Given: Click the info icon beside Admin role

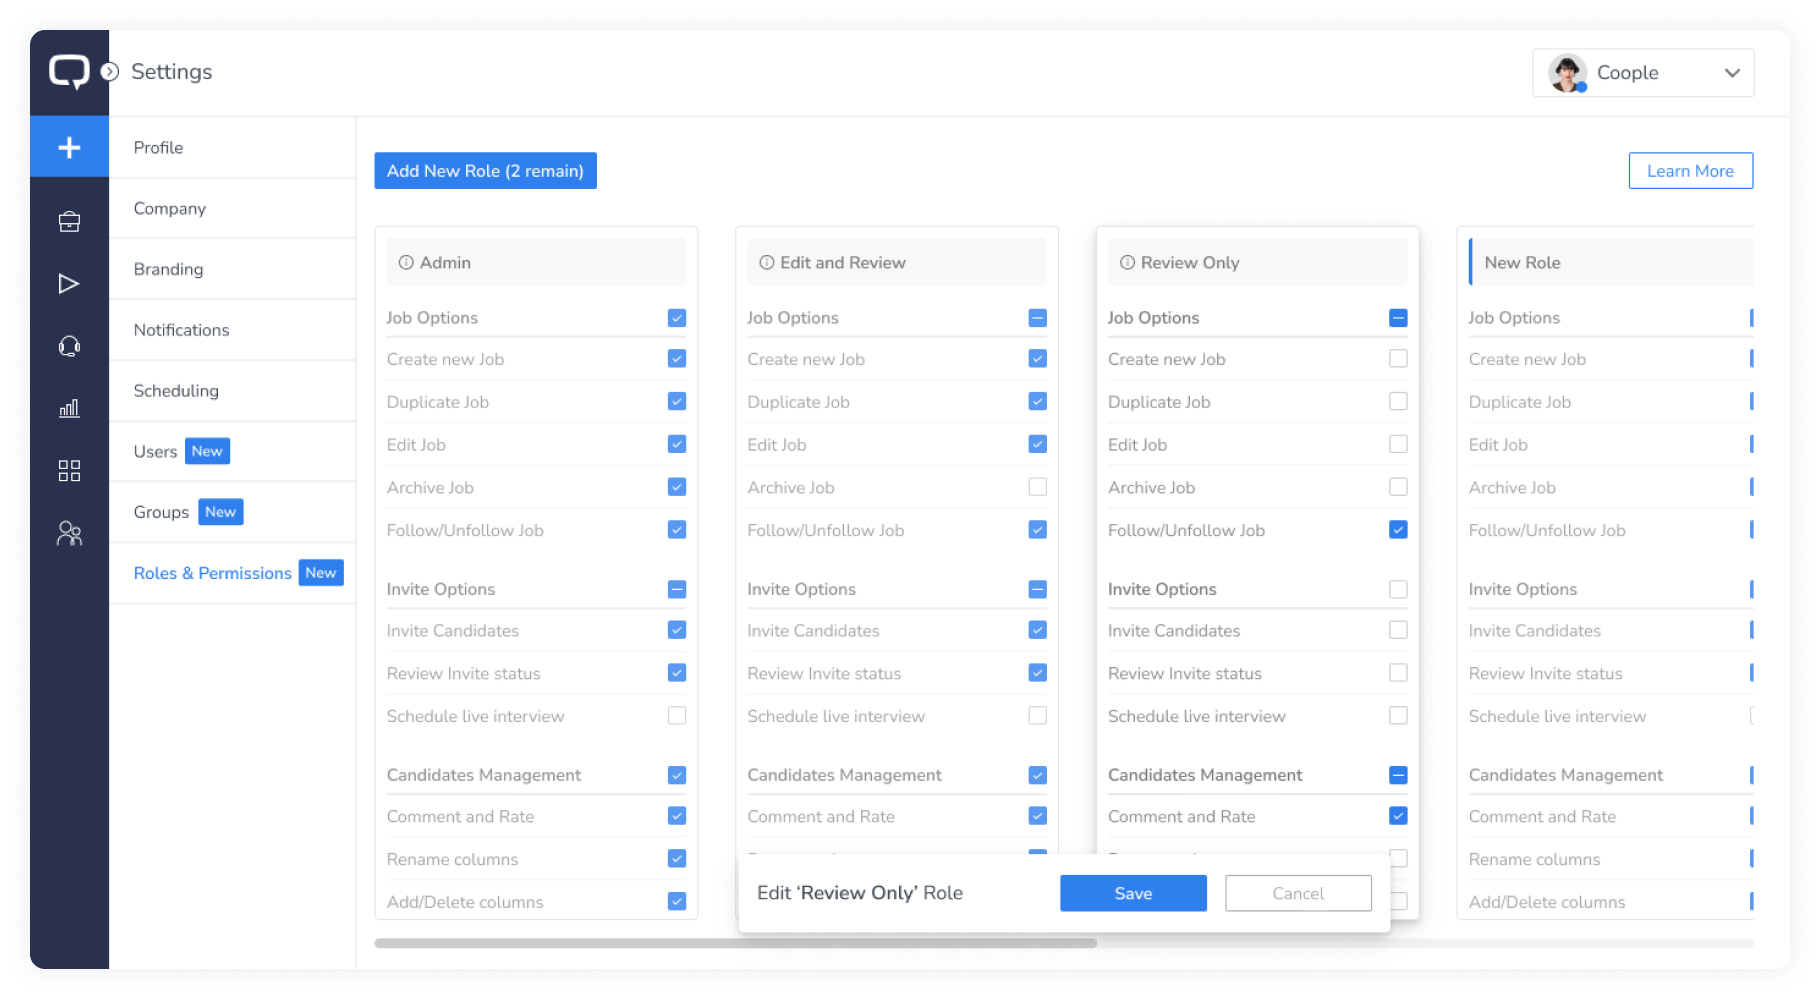Looking at the screenshot, I should [406, 263].
